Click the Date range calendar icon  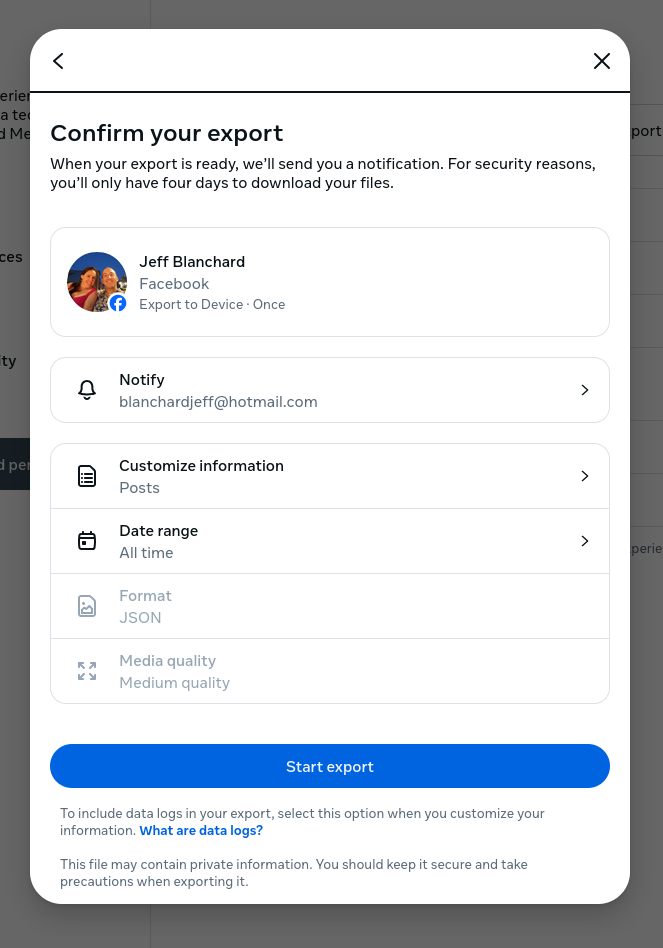(87, 541)
